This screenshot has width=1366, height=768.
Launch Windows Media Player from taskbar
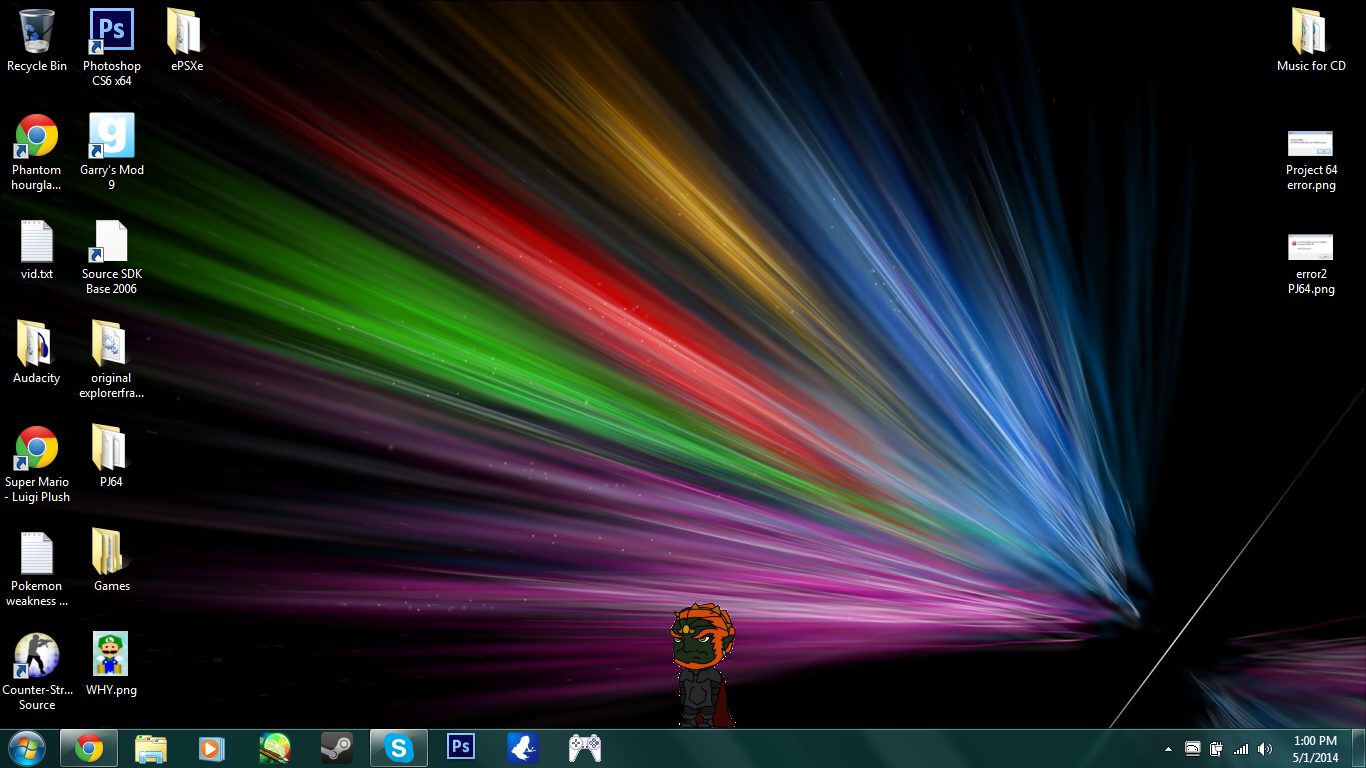click(212, 748)
